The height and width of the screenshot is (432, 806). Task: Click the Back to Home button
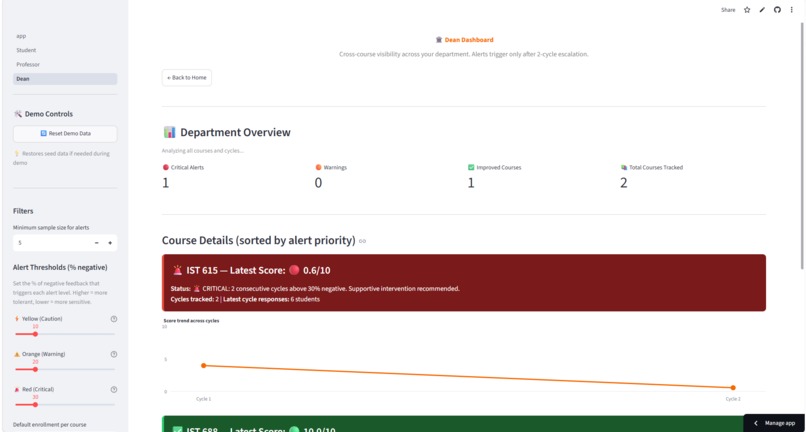187,78
